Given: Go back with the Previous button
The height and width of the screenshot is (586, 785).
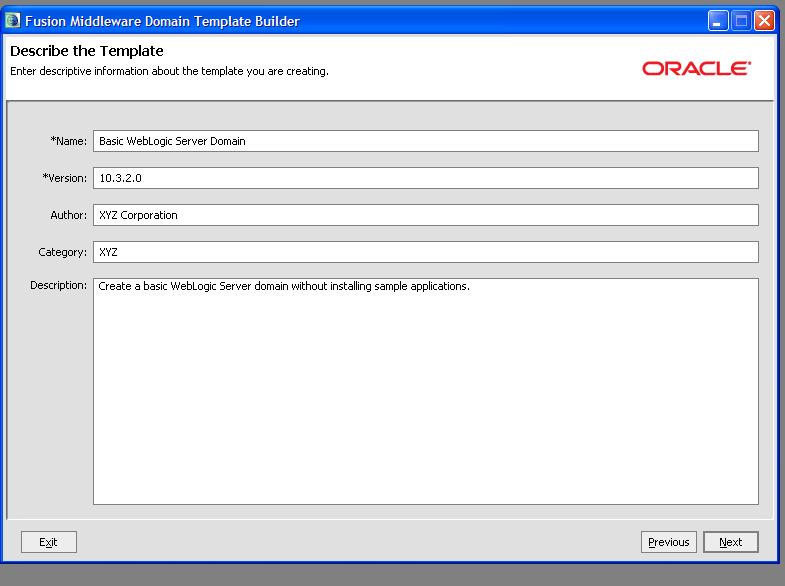Looking at the screenshot, I should pos(668,542).
